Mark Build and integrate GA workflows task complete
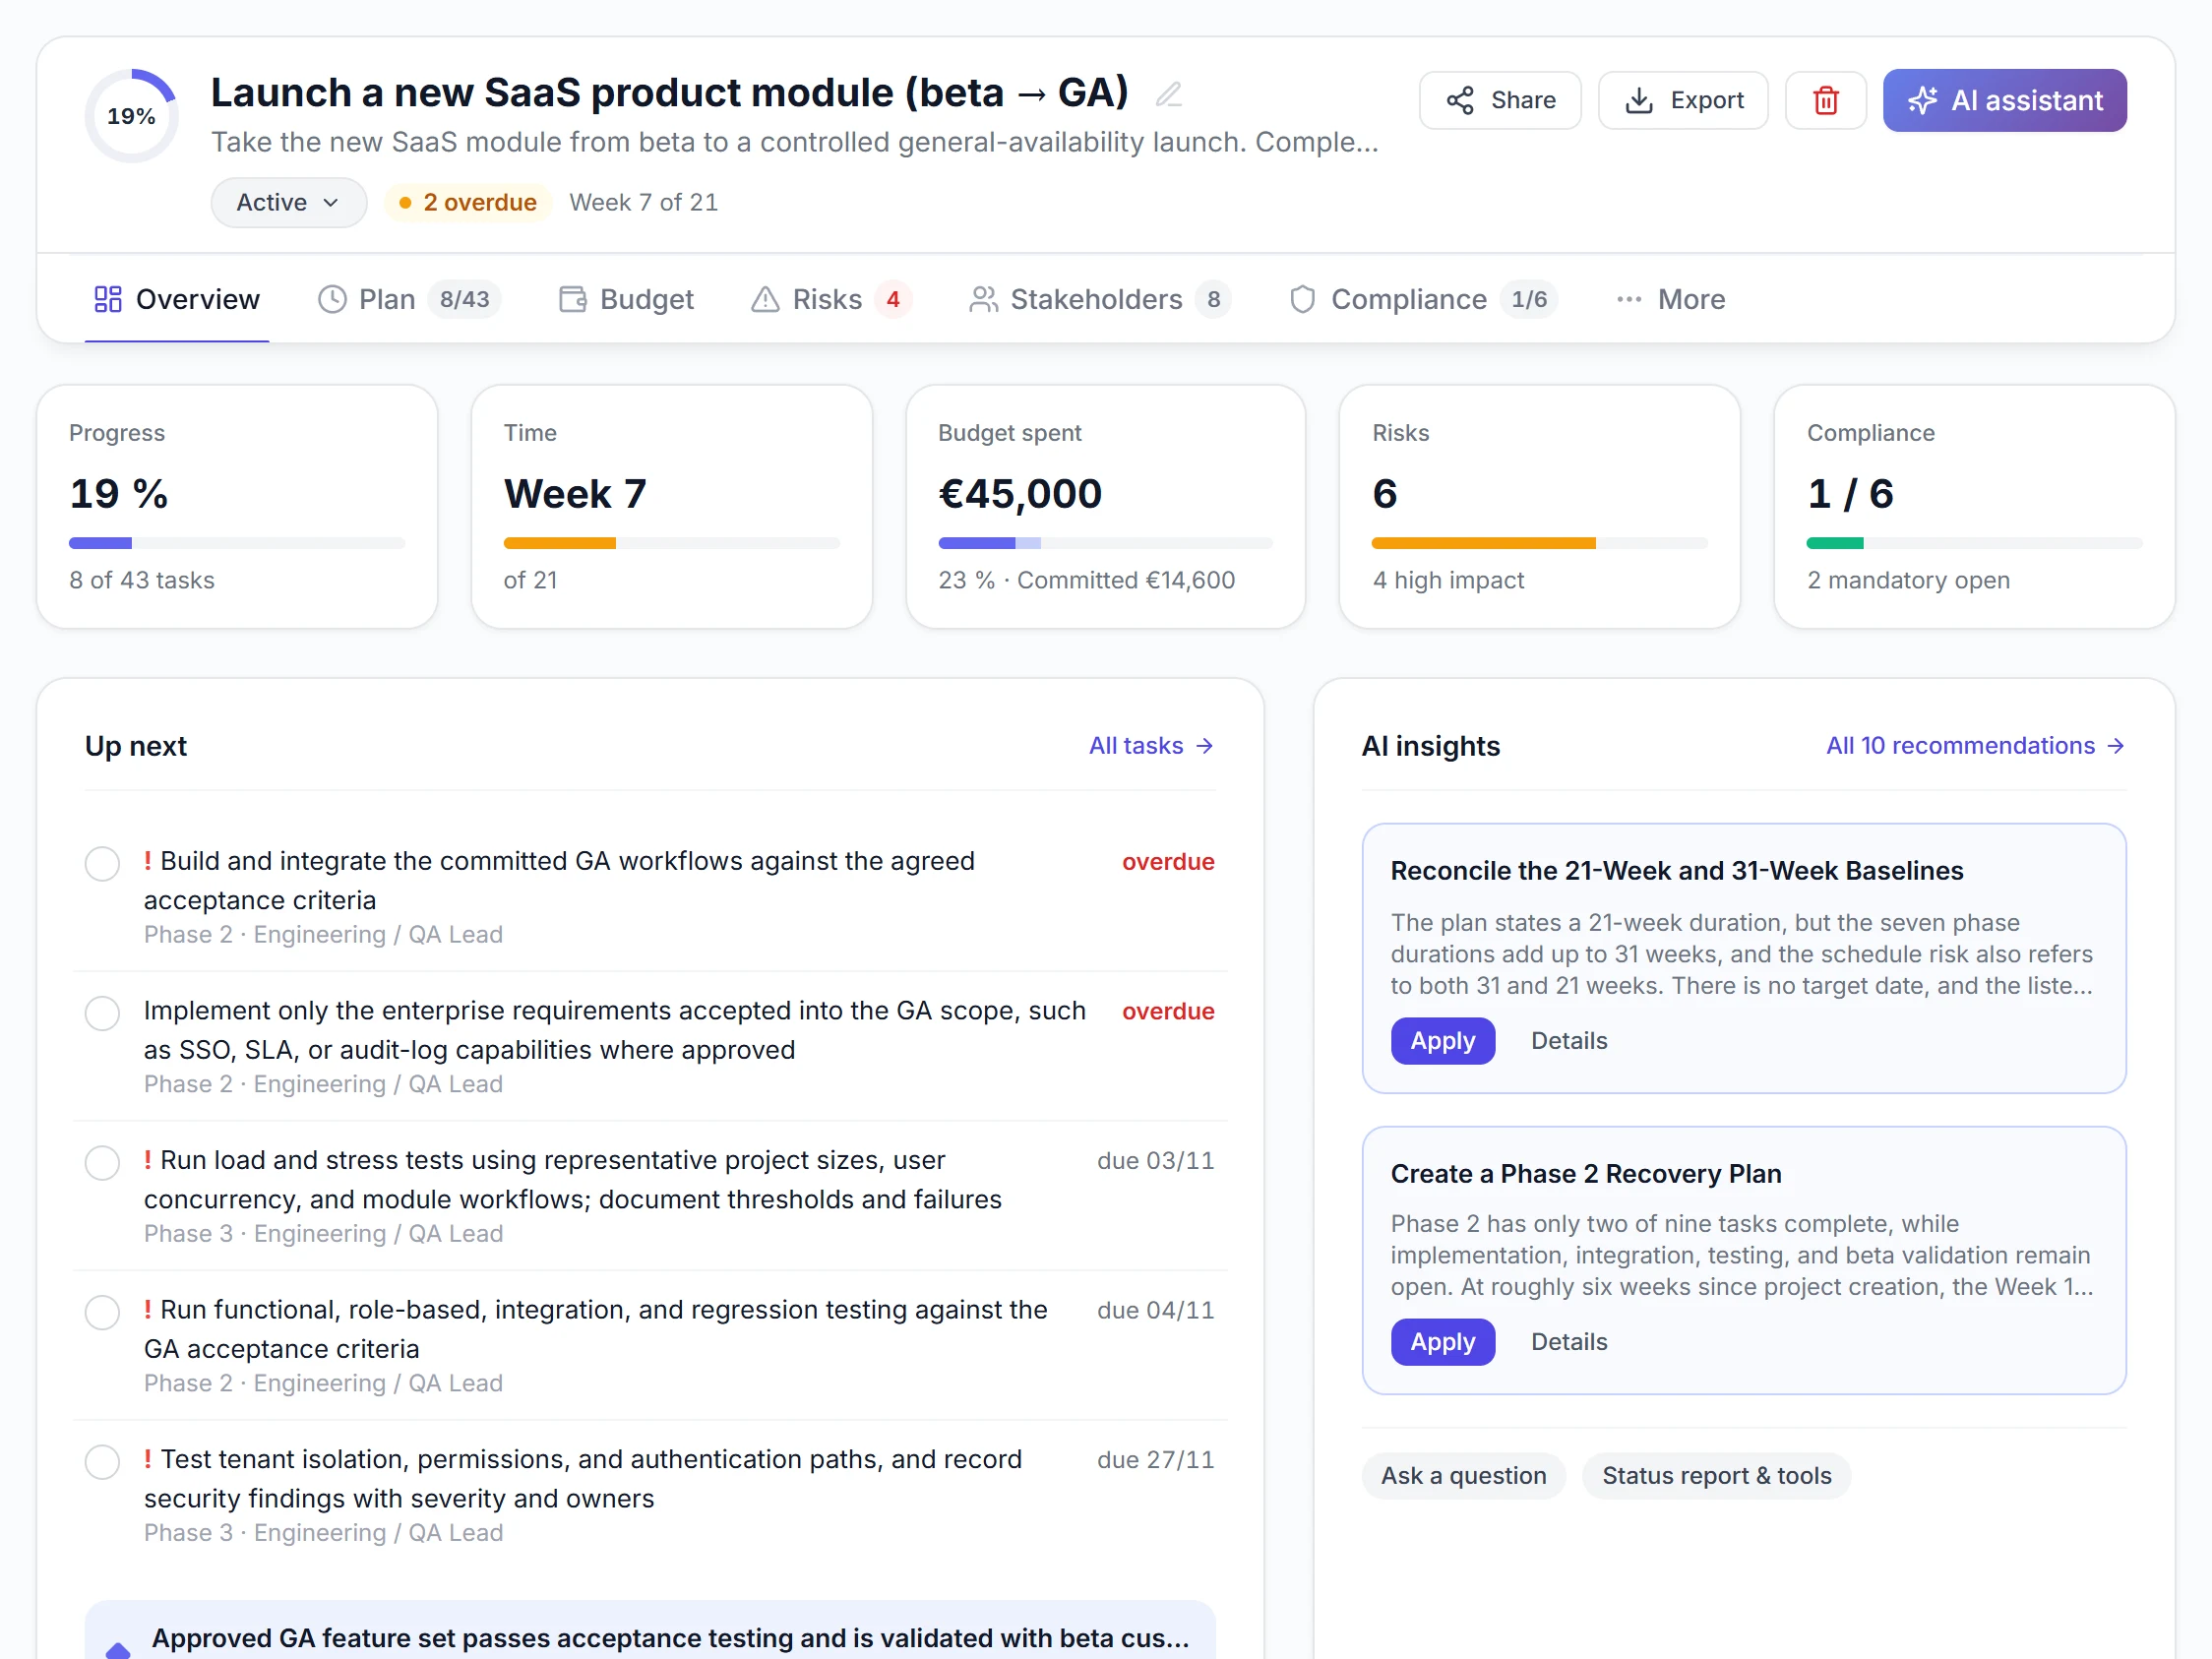 pyautogui.click(x=102, y=863)
